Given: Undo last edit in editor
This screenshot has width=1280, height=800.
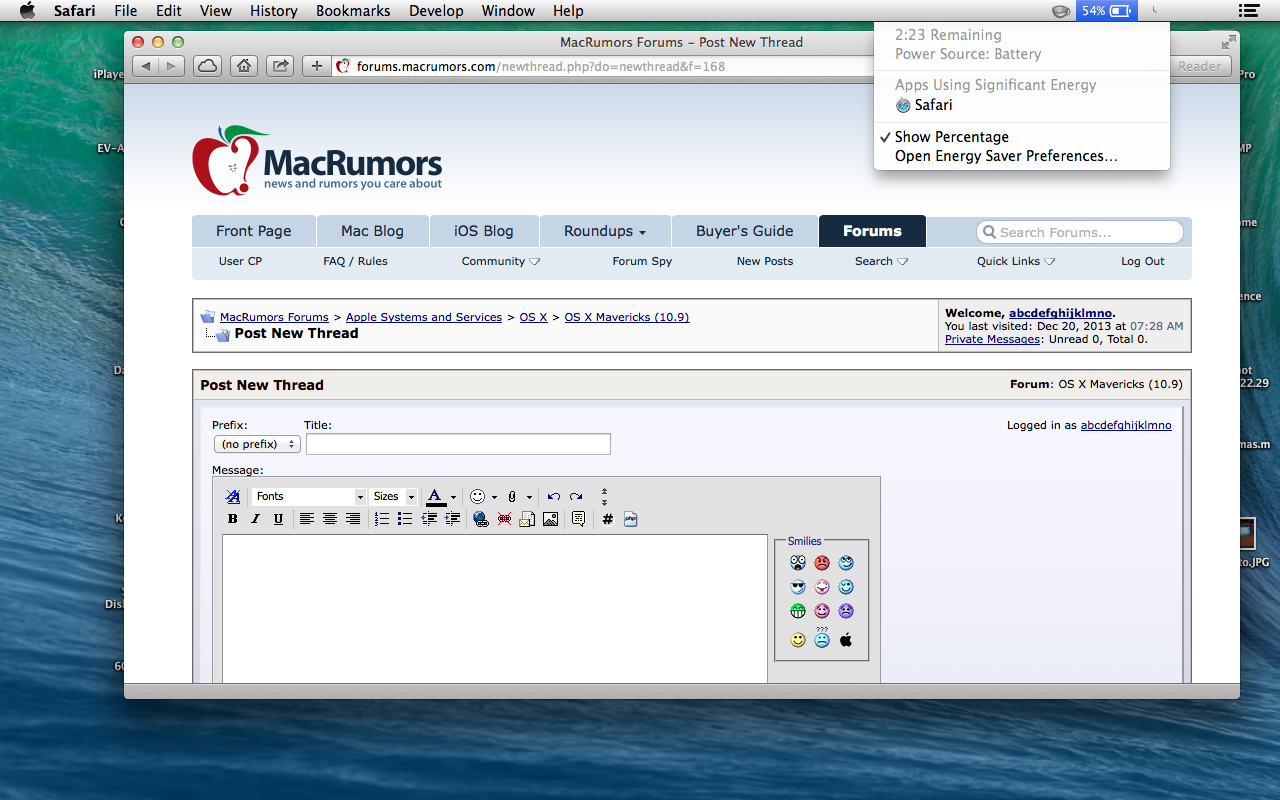Looking at the screenshot, I should coord(554,496).
